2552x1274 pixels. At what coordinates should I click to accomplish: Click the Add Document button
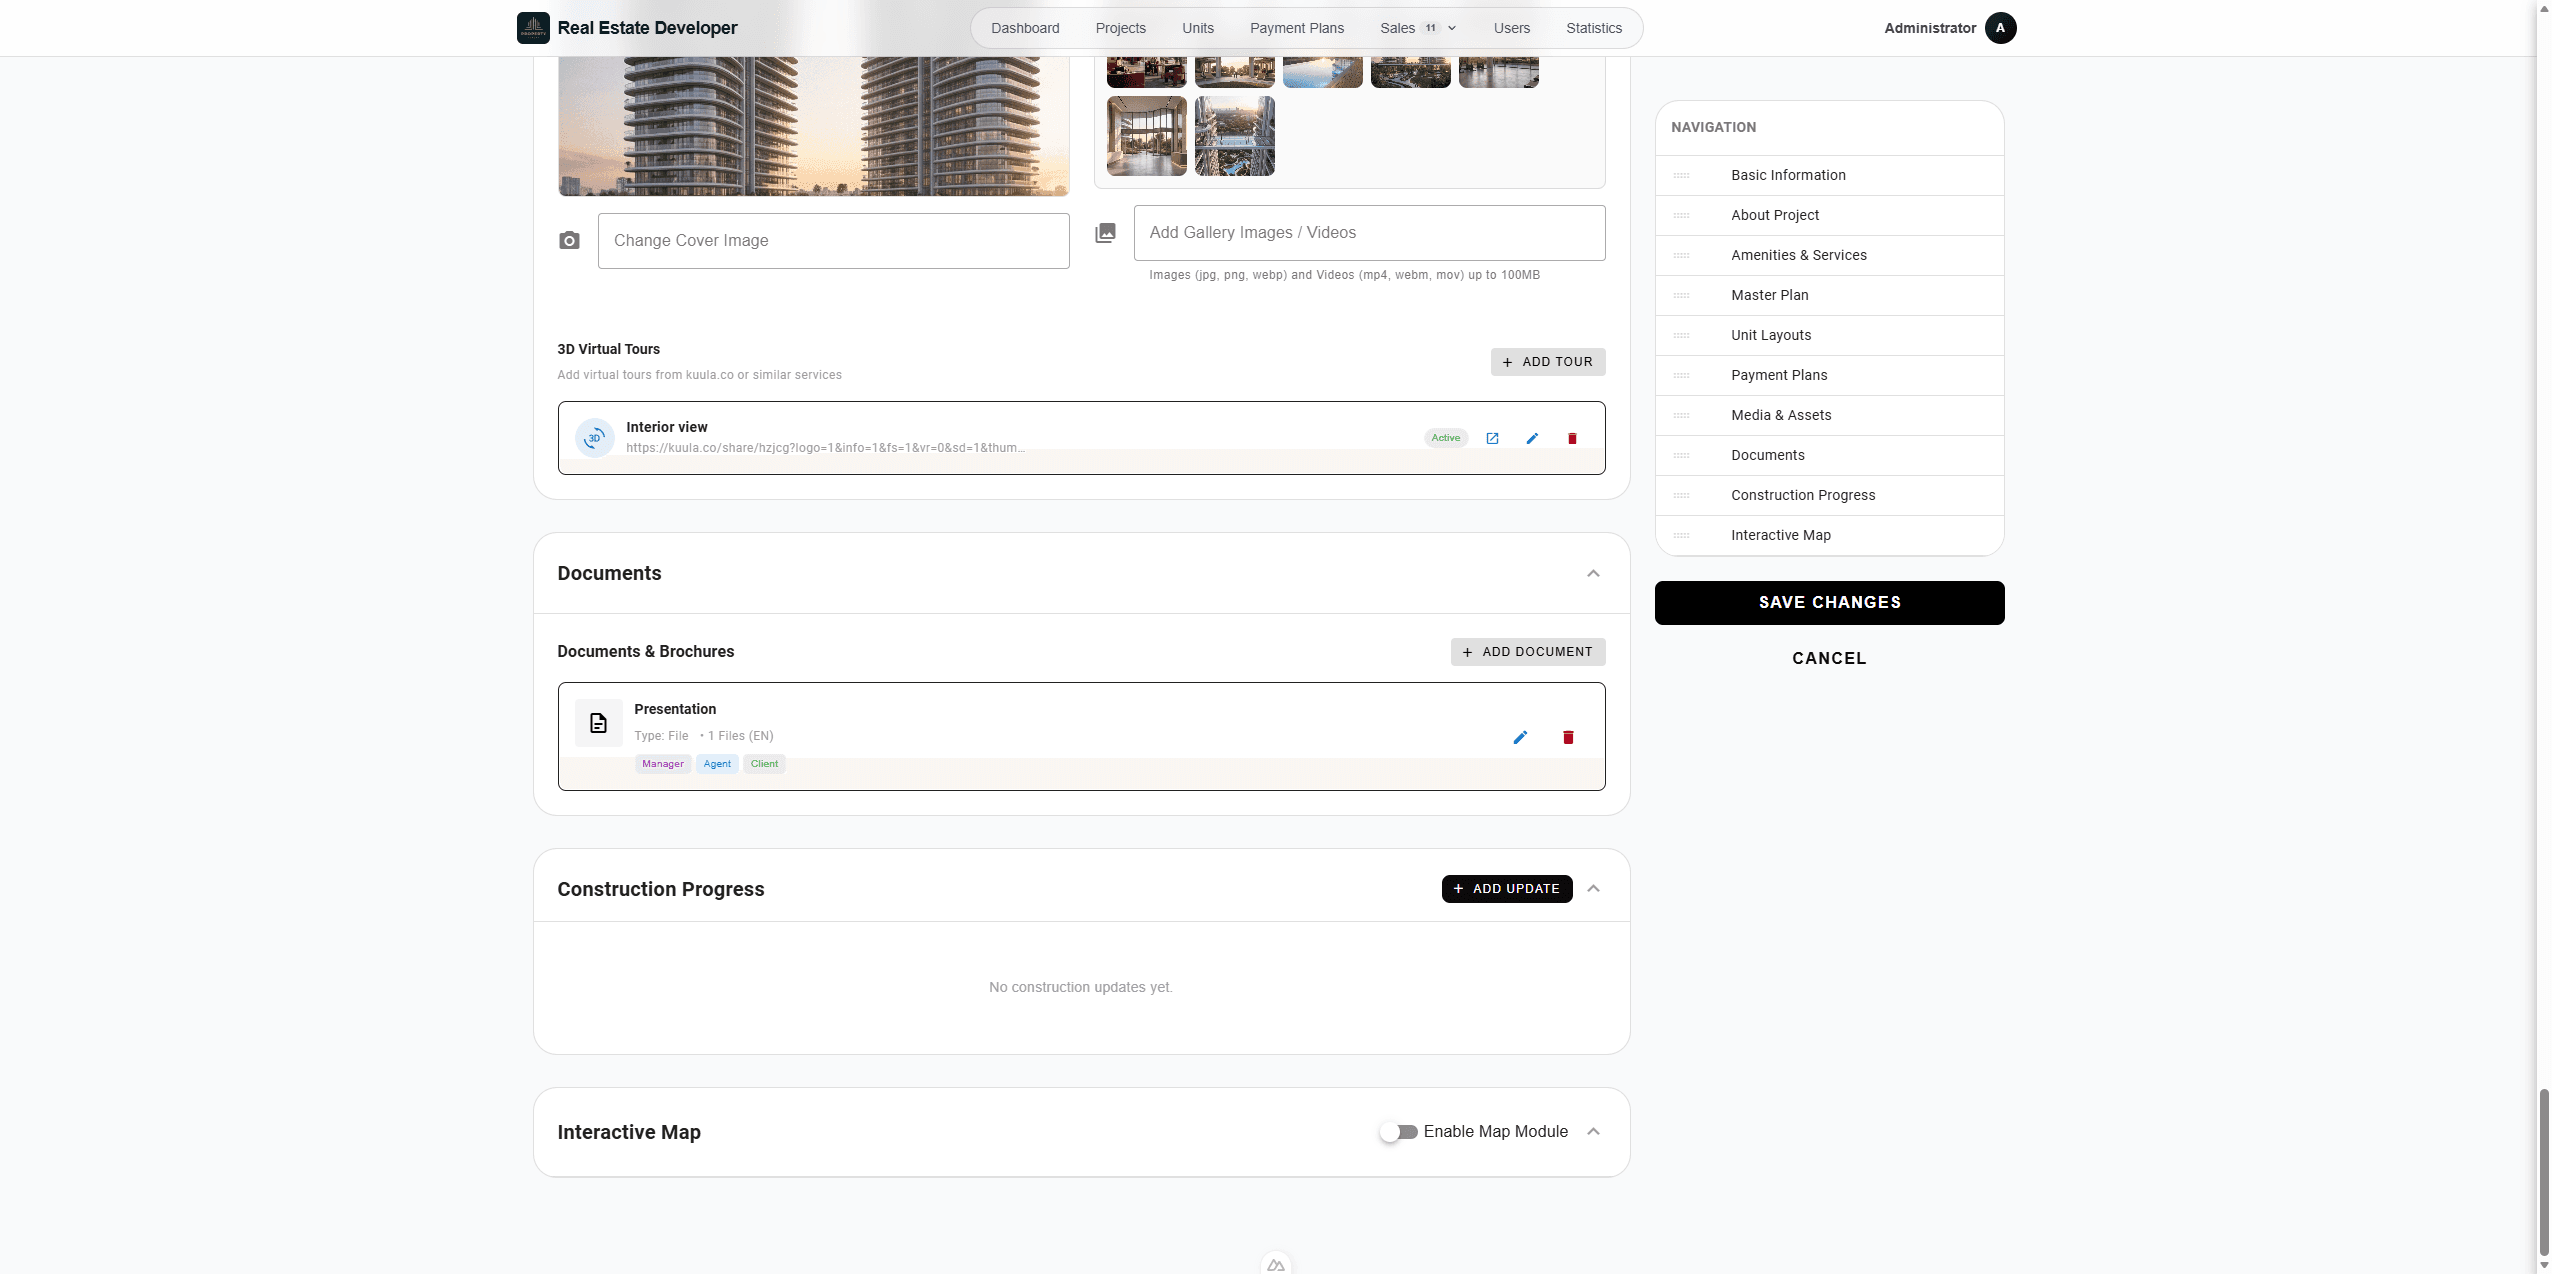1528,652
